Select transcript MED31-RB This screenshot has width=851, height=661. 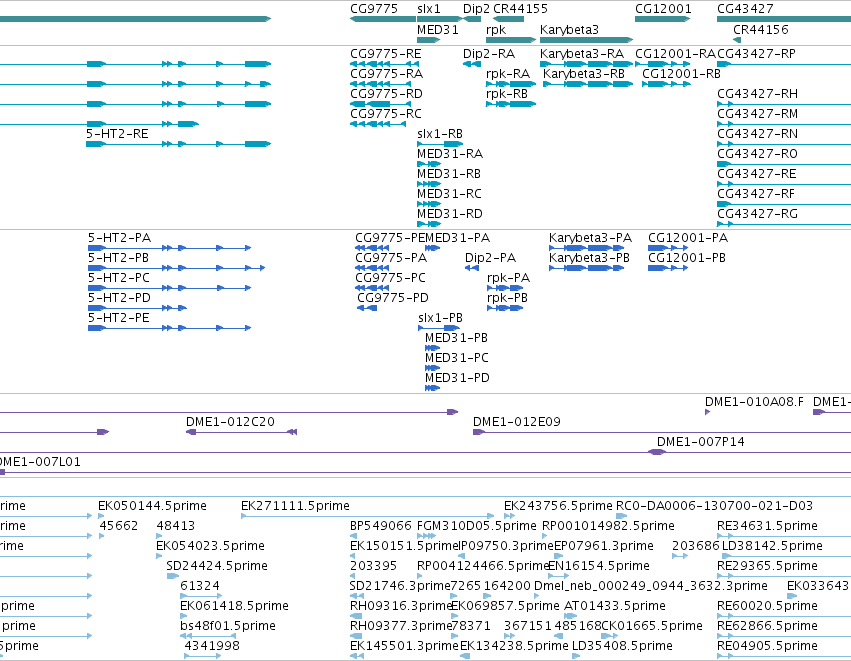[x=449, y=174]
